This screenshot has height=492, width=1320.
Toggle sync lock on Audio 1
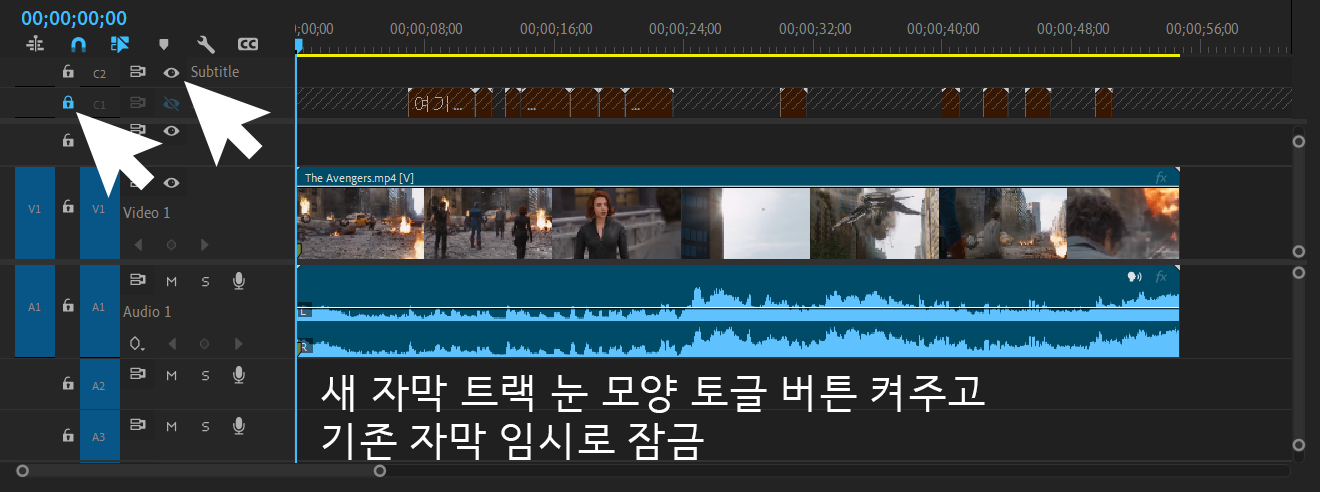pos(138,281)
